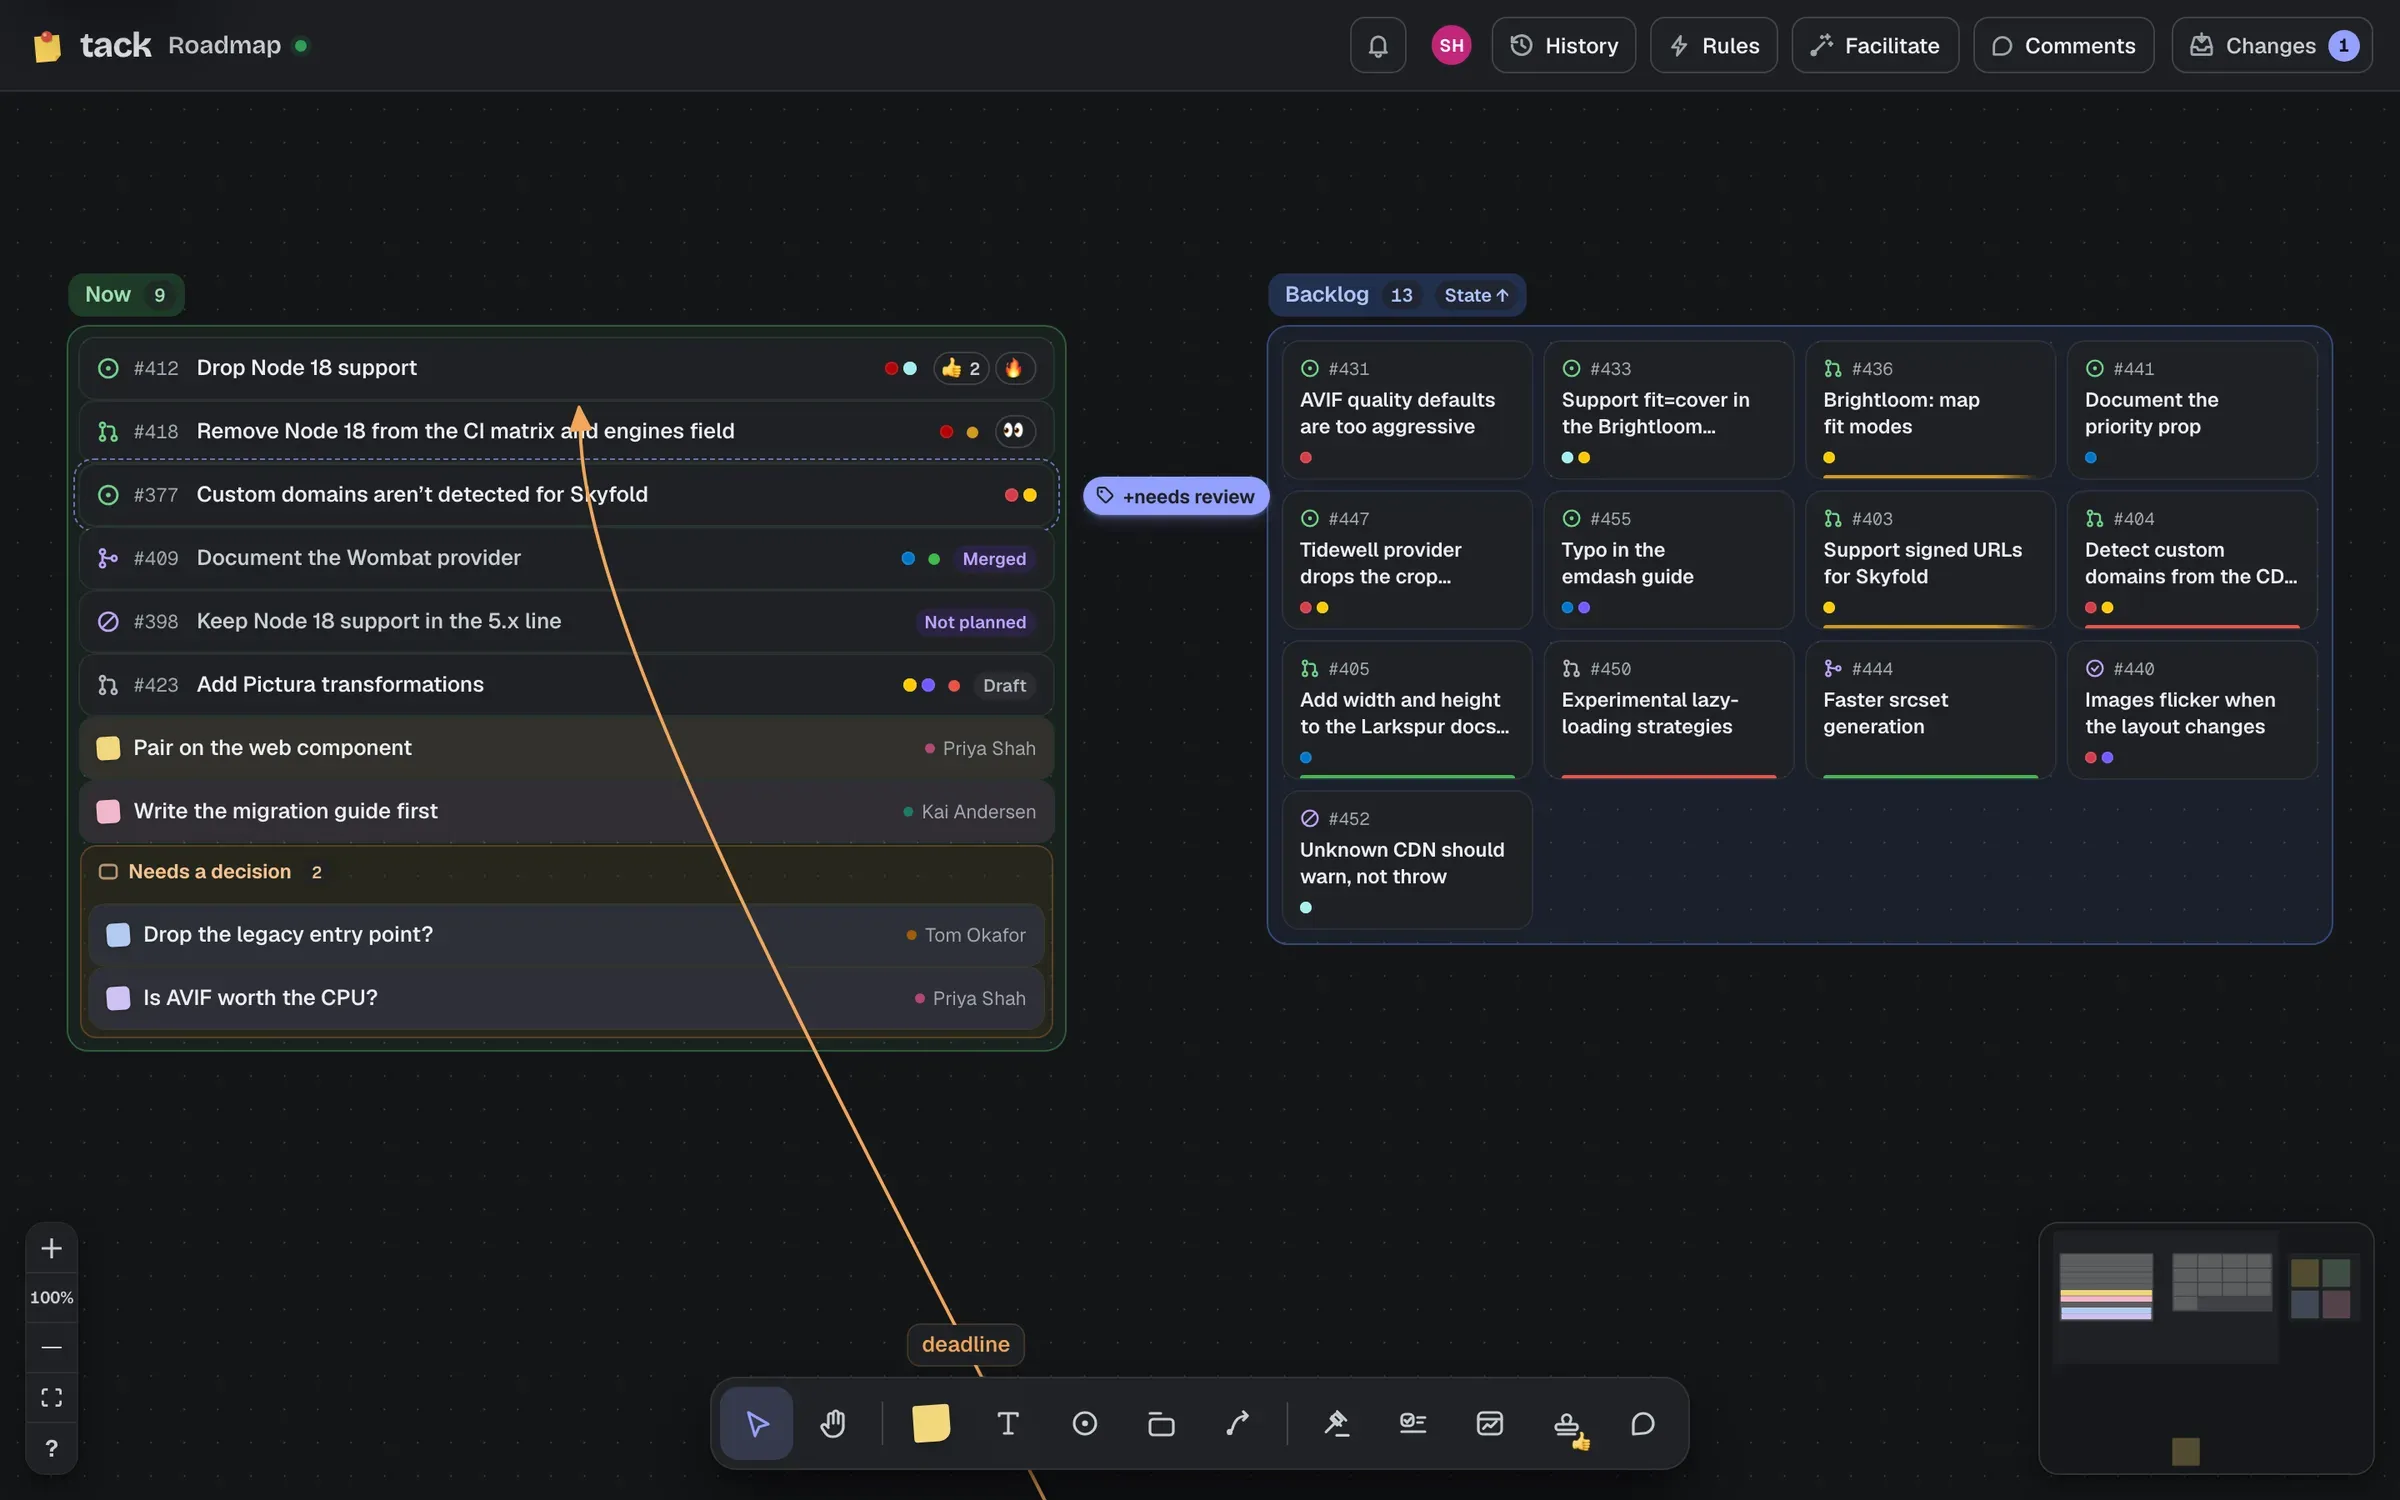Screen dimensions: 2400x1500
Task: Open the Changes panel
Action: click(2272, 45)
